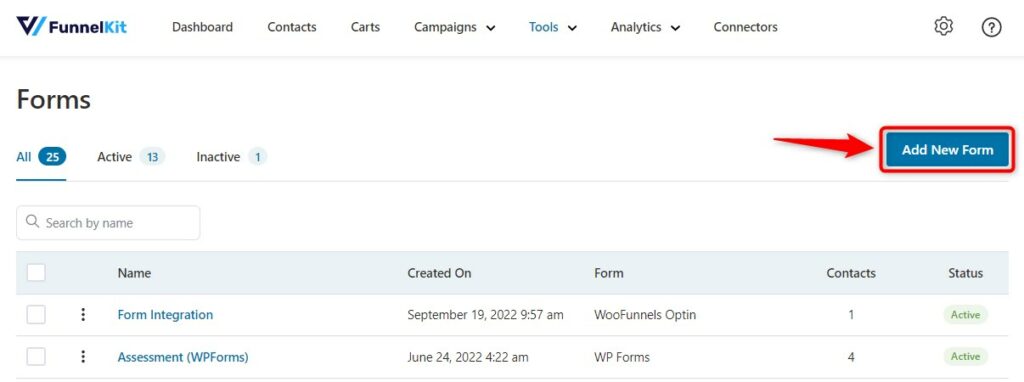
Task: Open the help question mark icon
Action: (991, 27)
